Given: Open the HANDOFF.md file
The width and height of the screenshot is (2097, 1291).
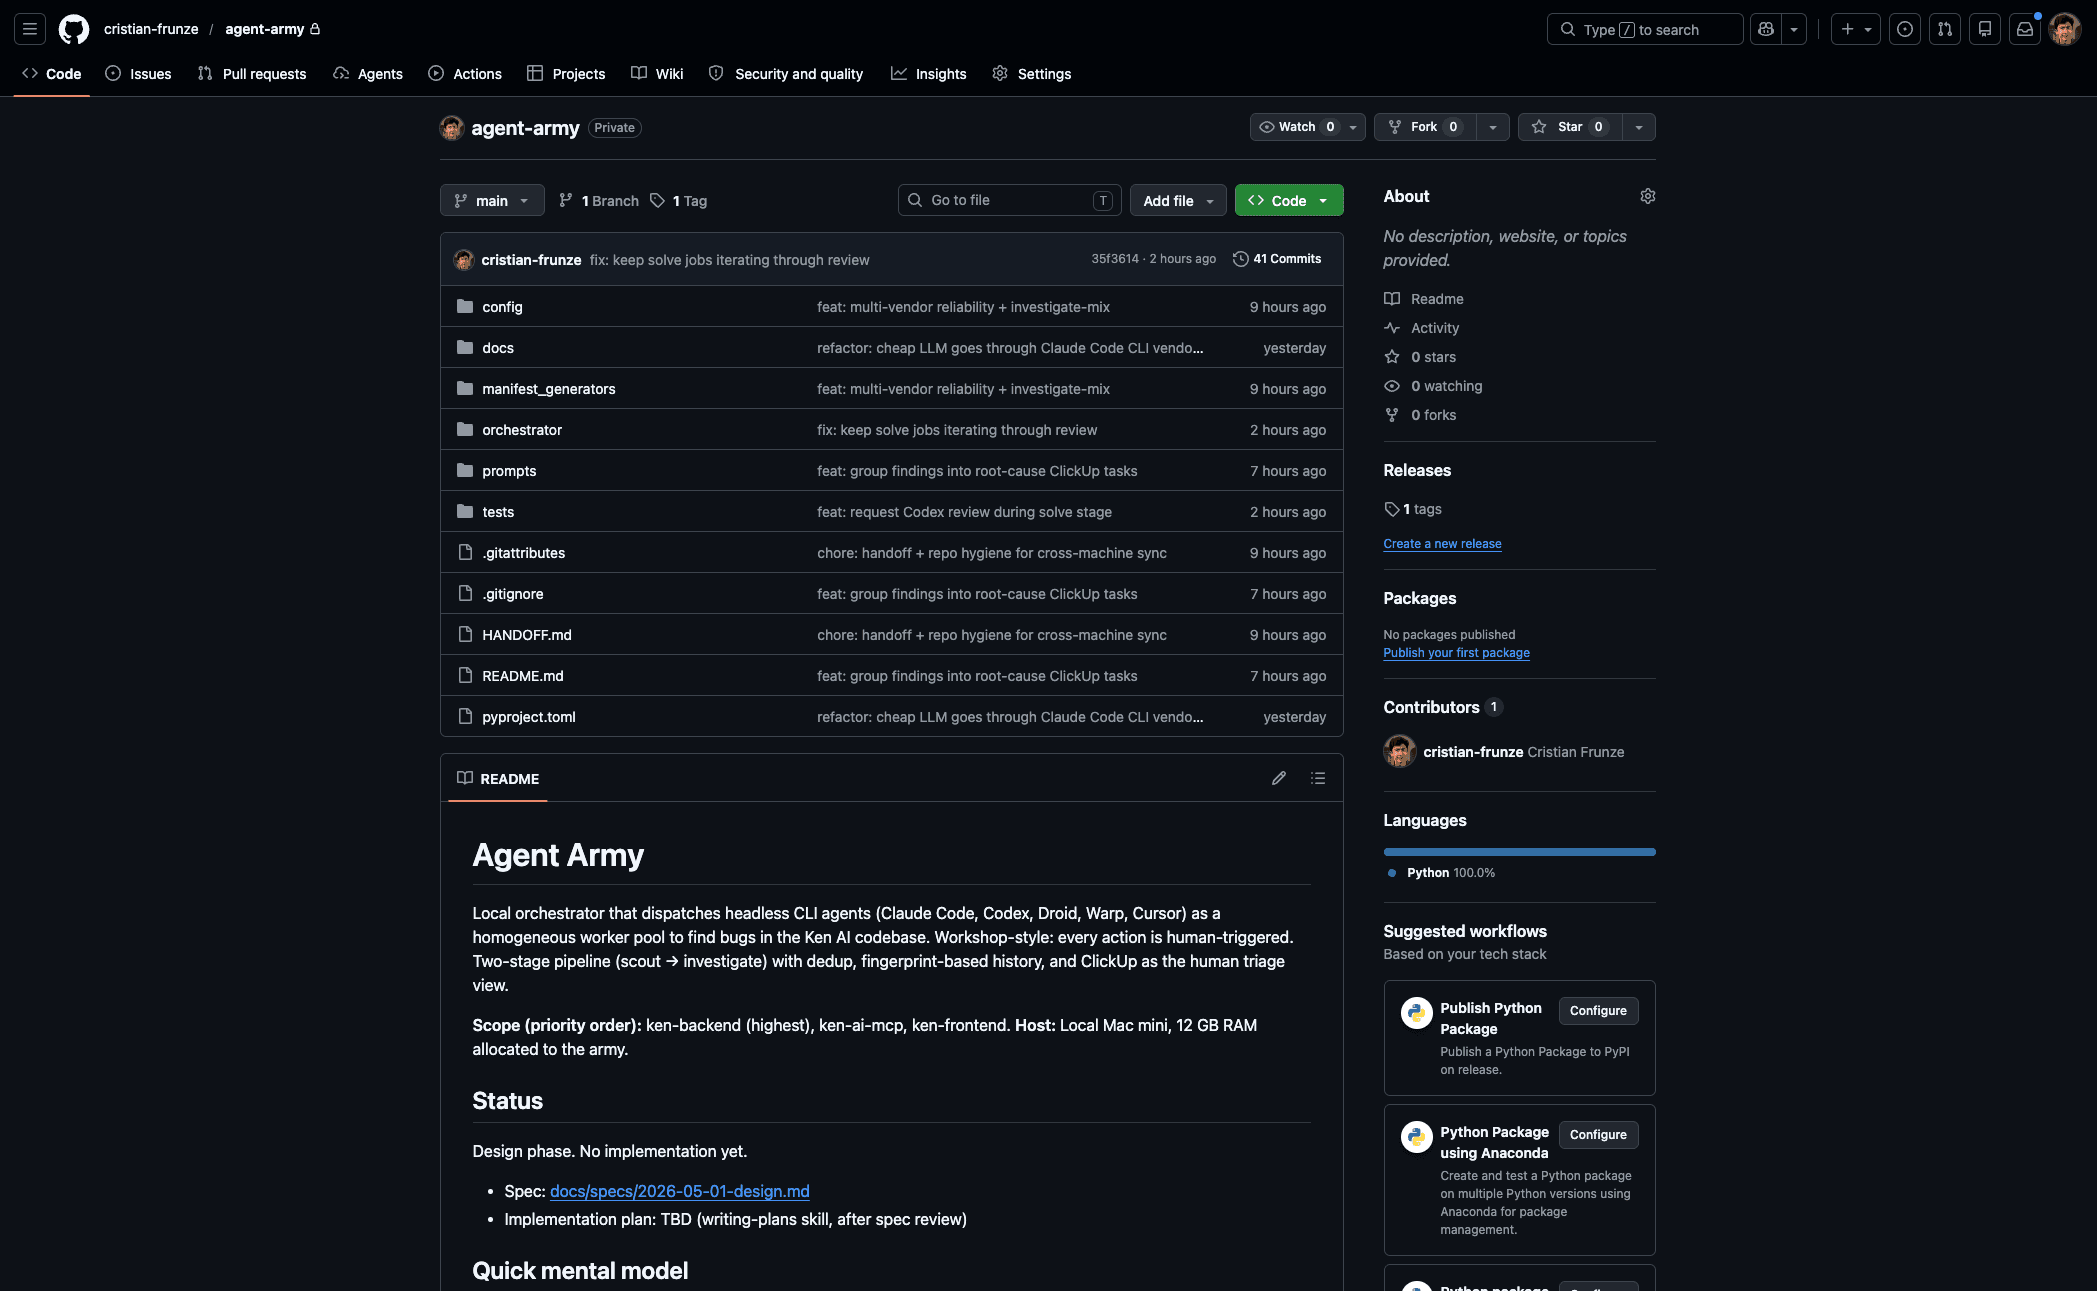Looking at the screenshot, I should (527, 634).
